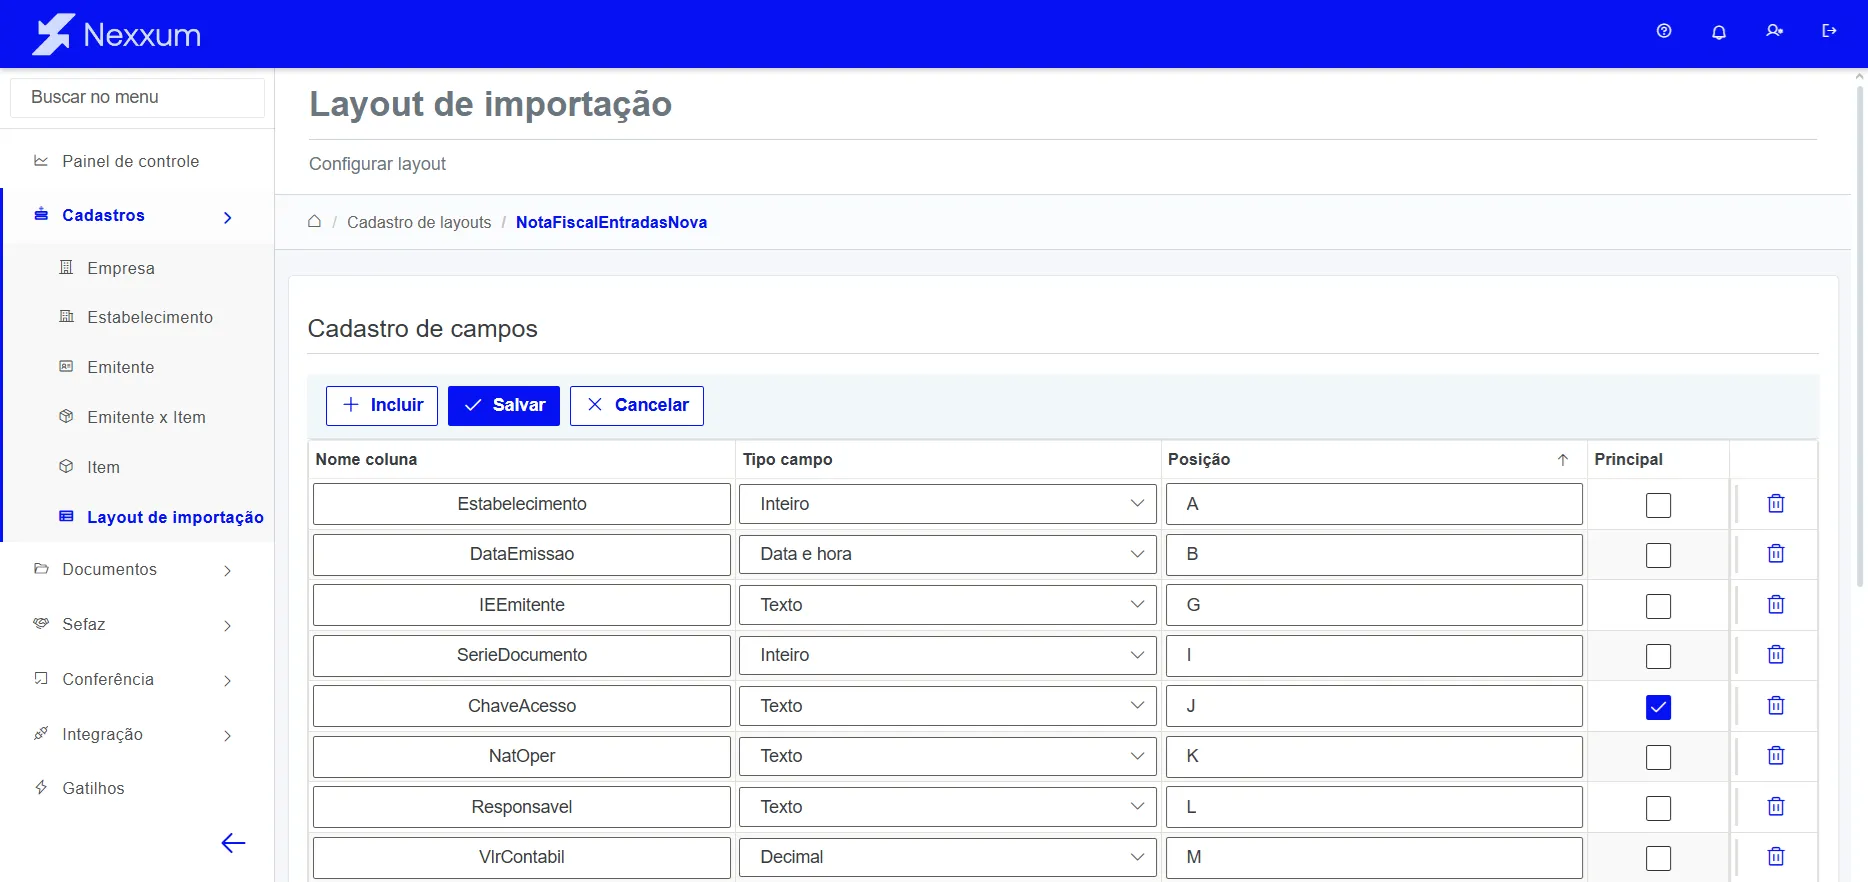1868x882 pixels.
Task: Check Principal for the IEEmitente row
Action: tap(1658, 607)
